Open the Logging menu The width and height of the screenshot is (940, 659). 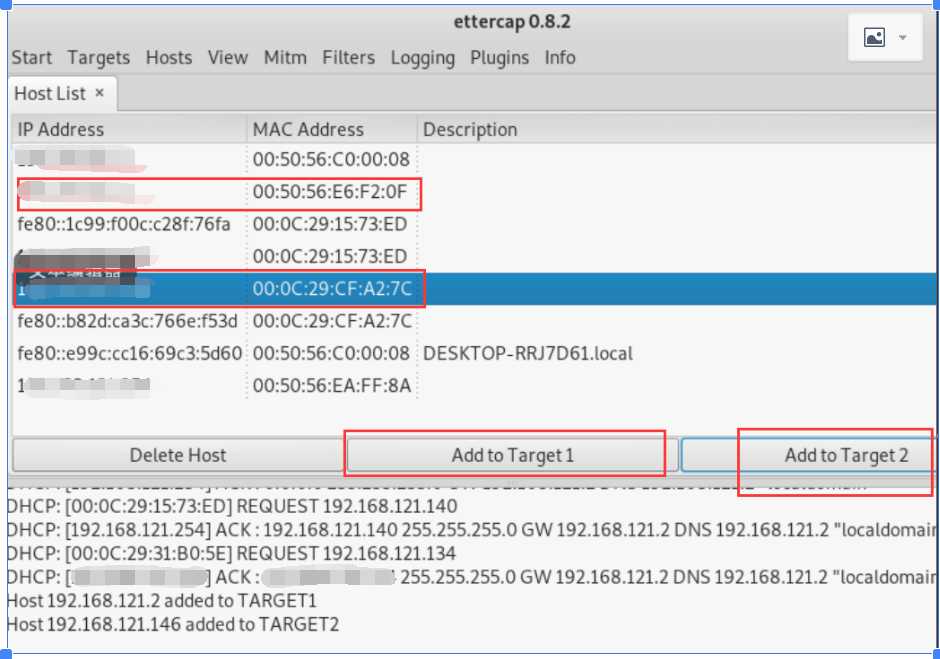tap(423, 58)
